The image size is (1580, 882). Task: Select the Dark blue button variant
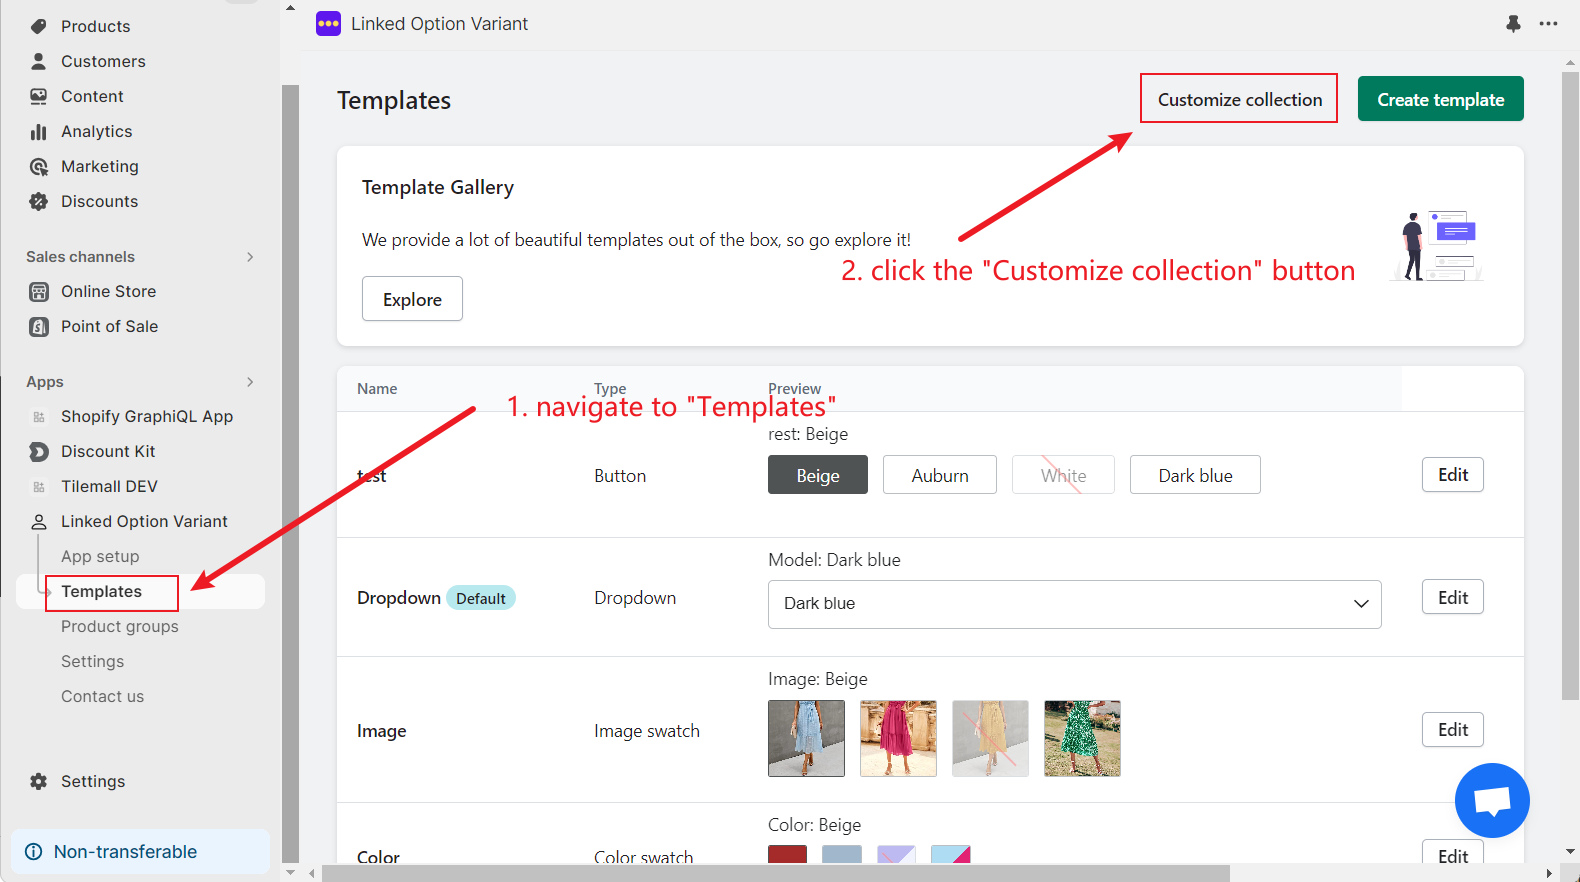pos(1194,476)
